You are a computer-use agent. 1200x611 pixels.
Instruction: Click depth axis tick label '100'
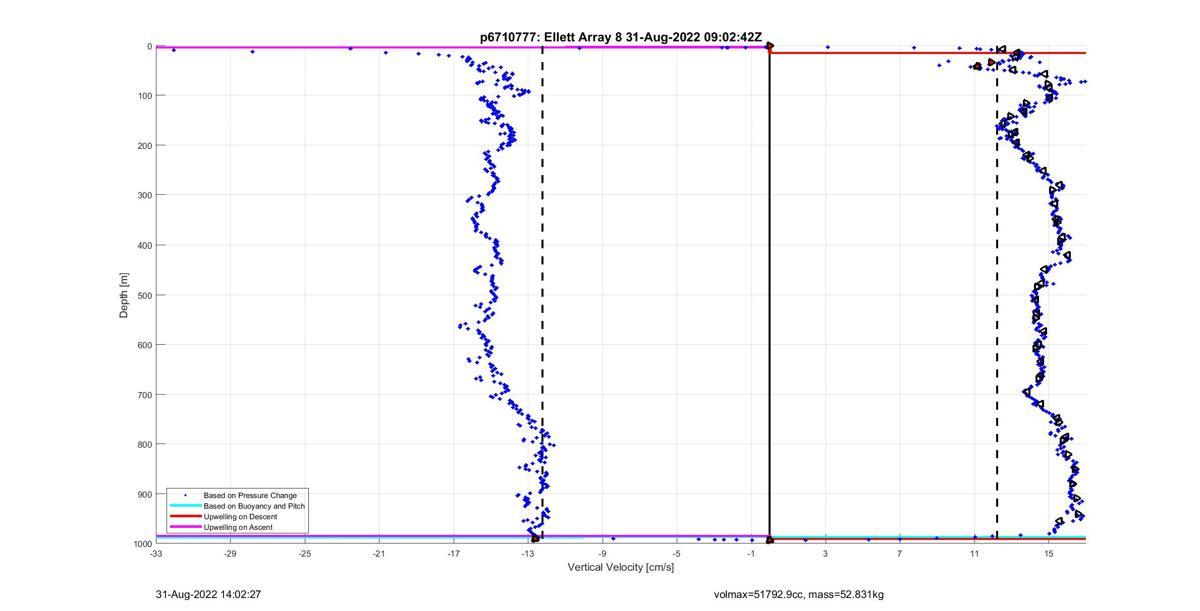point(144,96)
